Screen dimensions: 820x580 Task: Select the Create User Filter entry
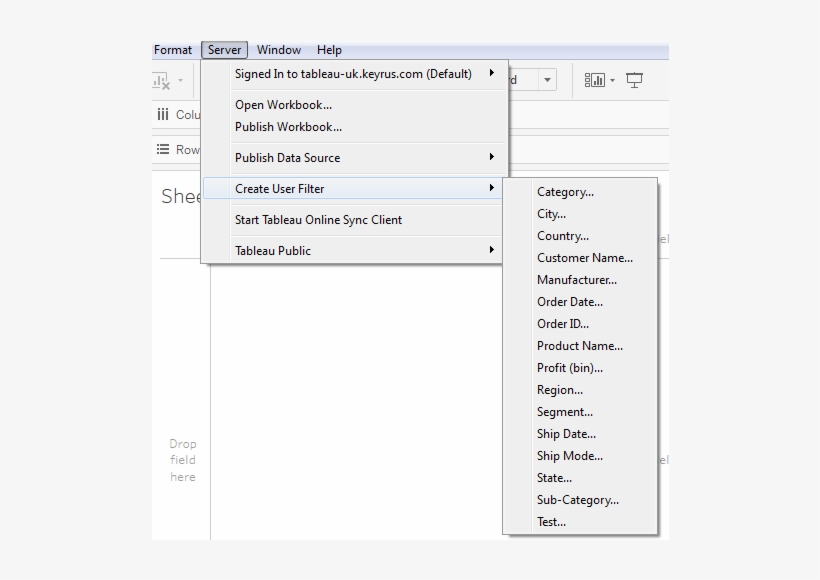point(353,189)
